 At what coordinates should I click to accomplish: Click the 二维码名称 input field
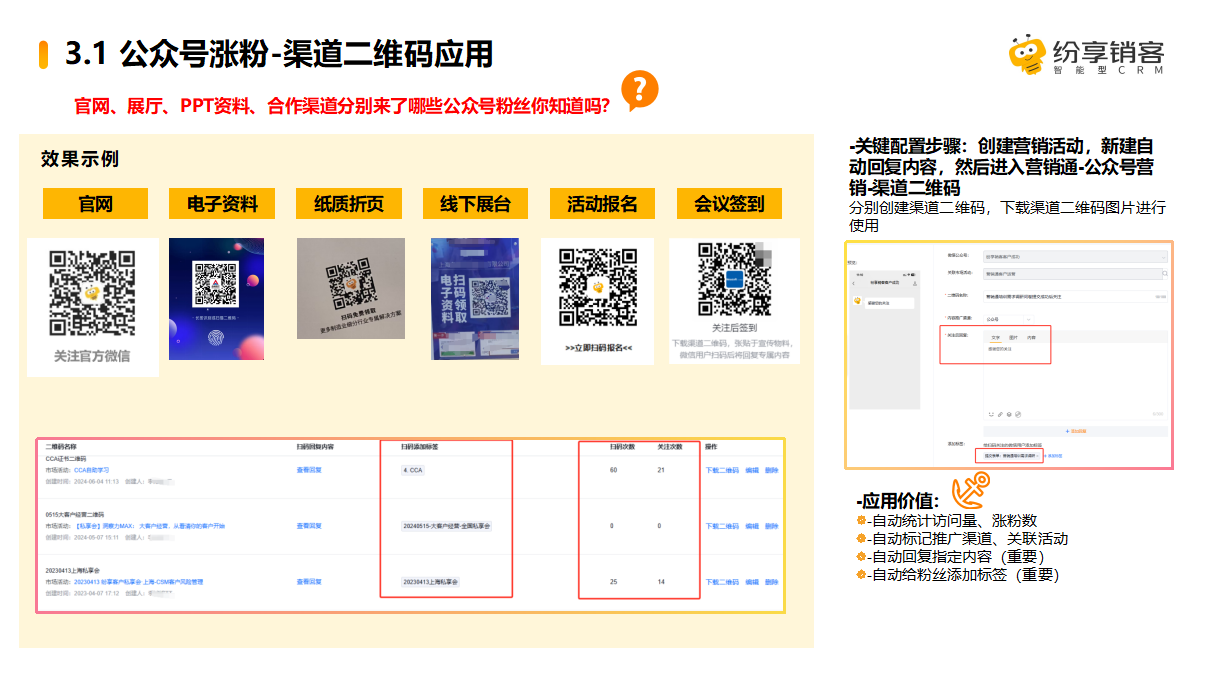[1075, 297]
